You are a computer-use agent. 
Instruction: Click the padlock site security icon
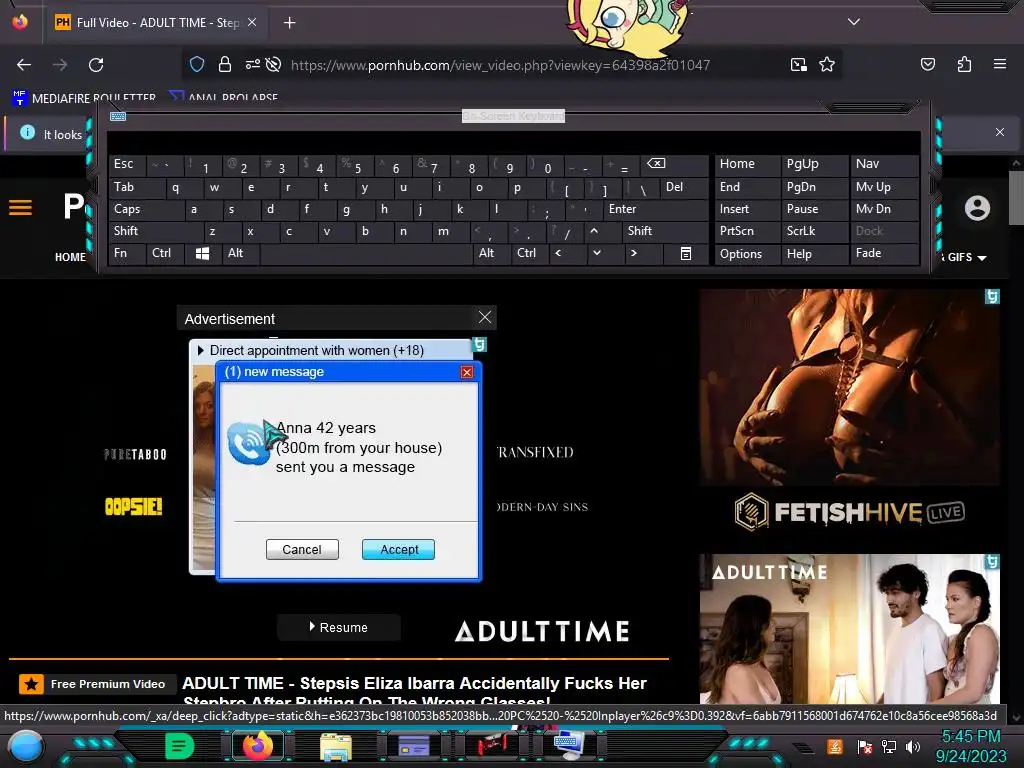coord(225,64)
